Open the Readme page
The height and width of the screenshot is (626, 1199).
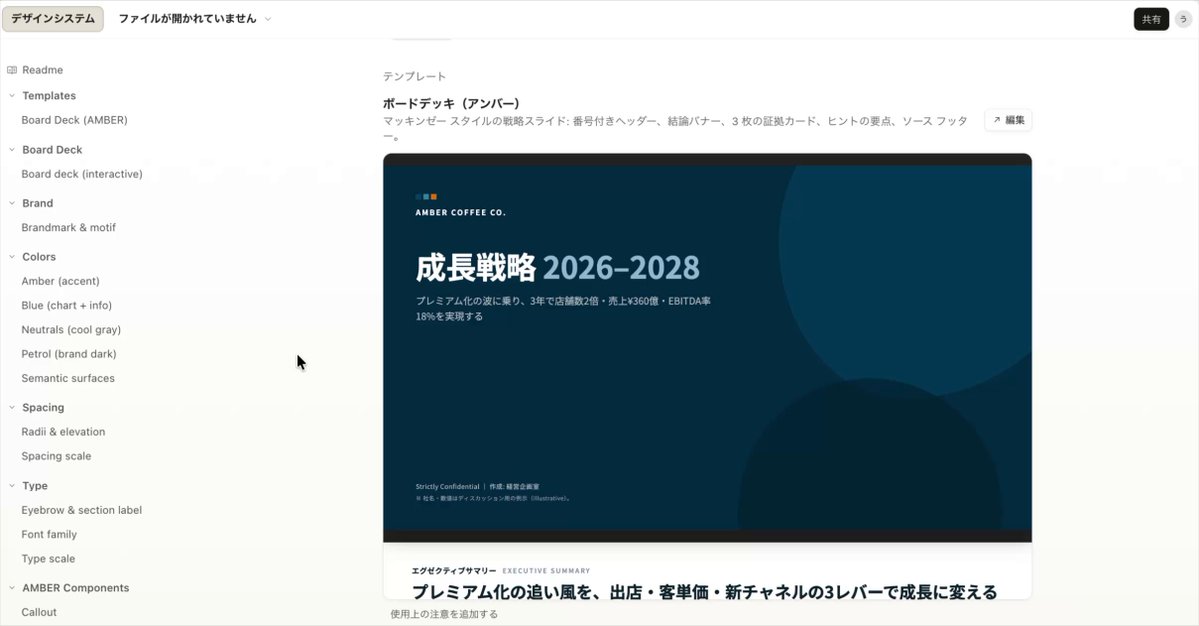pos(42,70)
